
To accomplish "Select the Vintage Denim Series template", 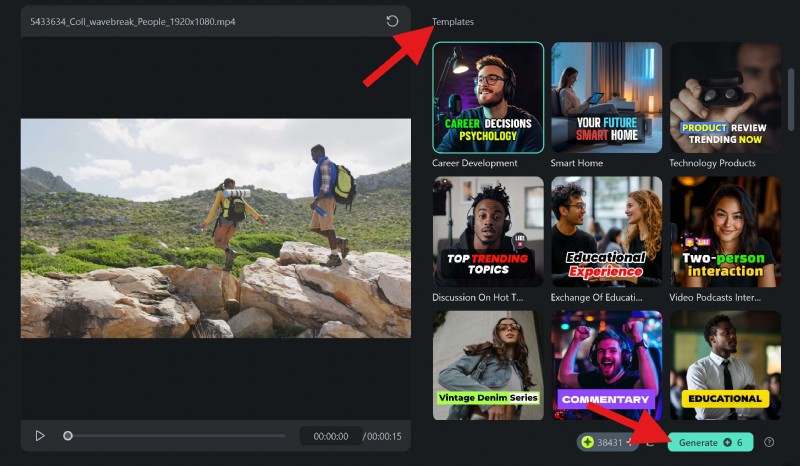I will click(x=488, y=365).
